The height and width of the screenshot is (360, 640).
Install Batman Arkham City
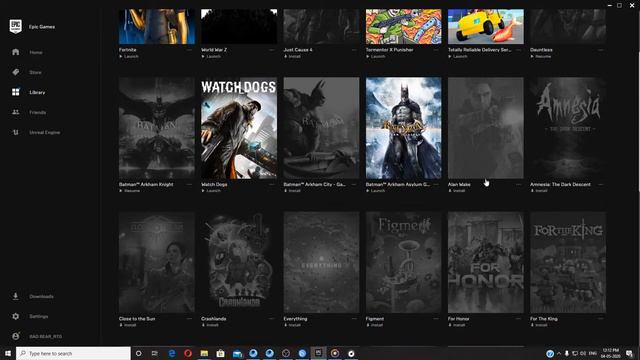point(292,191)
